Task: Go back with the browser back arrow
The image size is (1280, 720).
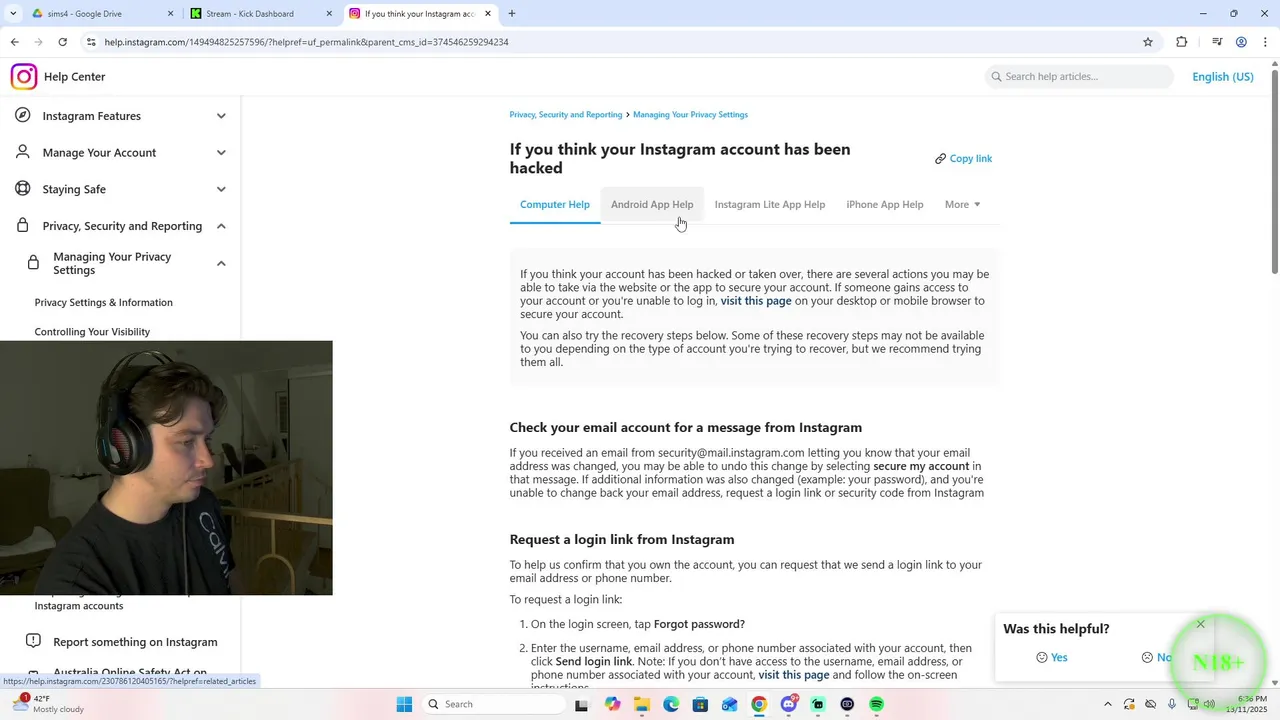Action: coord(14,42)
